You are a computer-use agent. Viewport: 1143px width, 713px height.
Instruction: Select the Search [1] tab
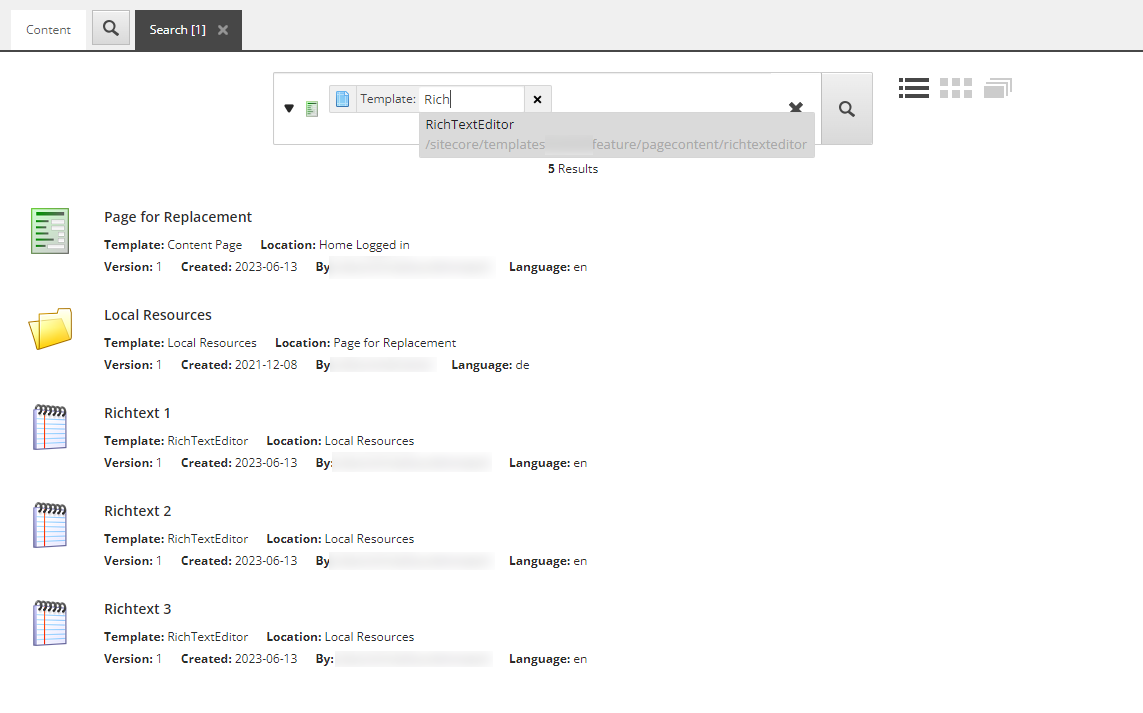[x=177, y=30]
